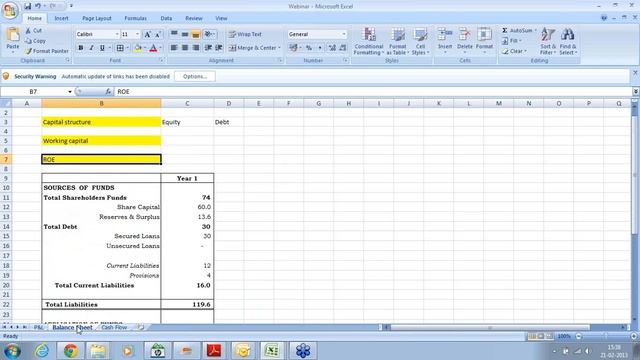The height and width of the screenshot is (360, 640).
Task: Open the Clear options
Action: (x=514, y=51)
